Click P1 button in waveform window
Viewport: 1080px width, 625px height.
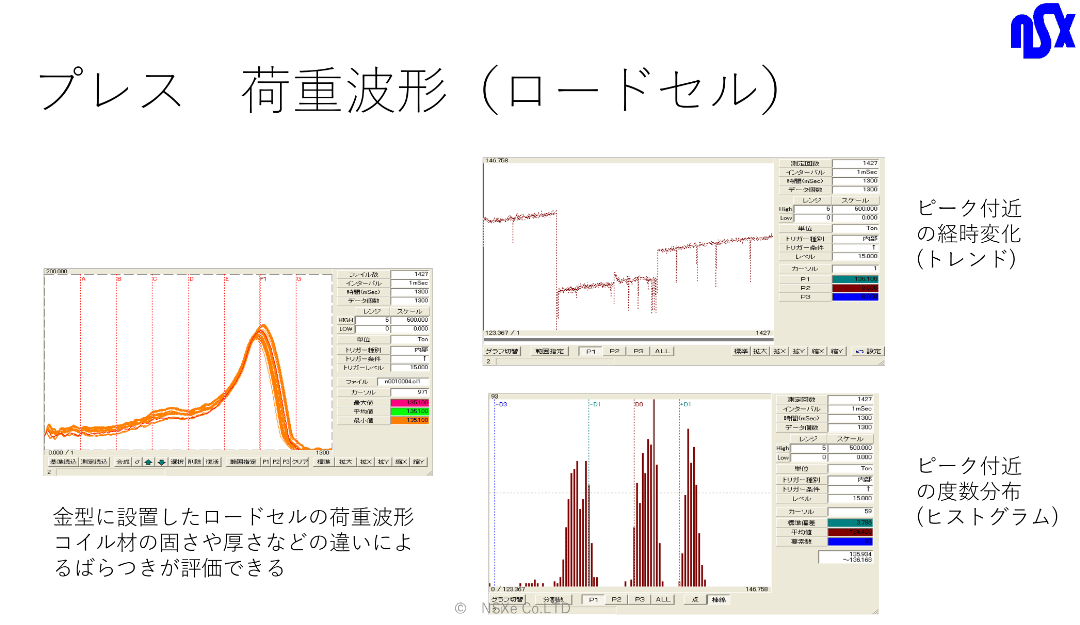(265, 462)
